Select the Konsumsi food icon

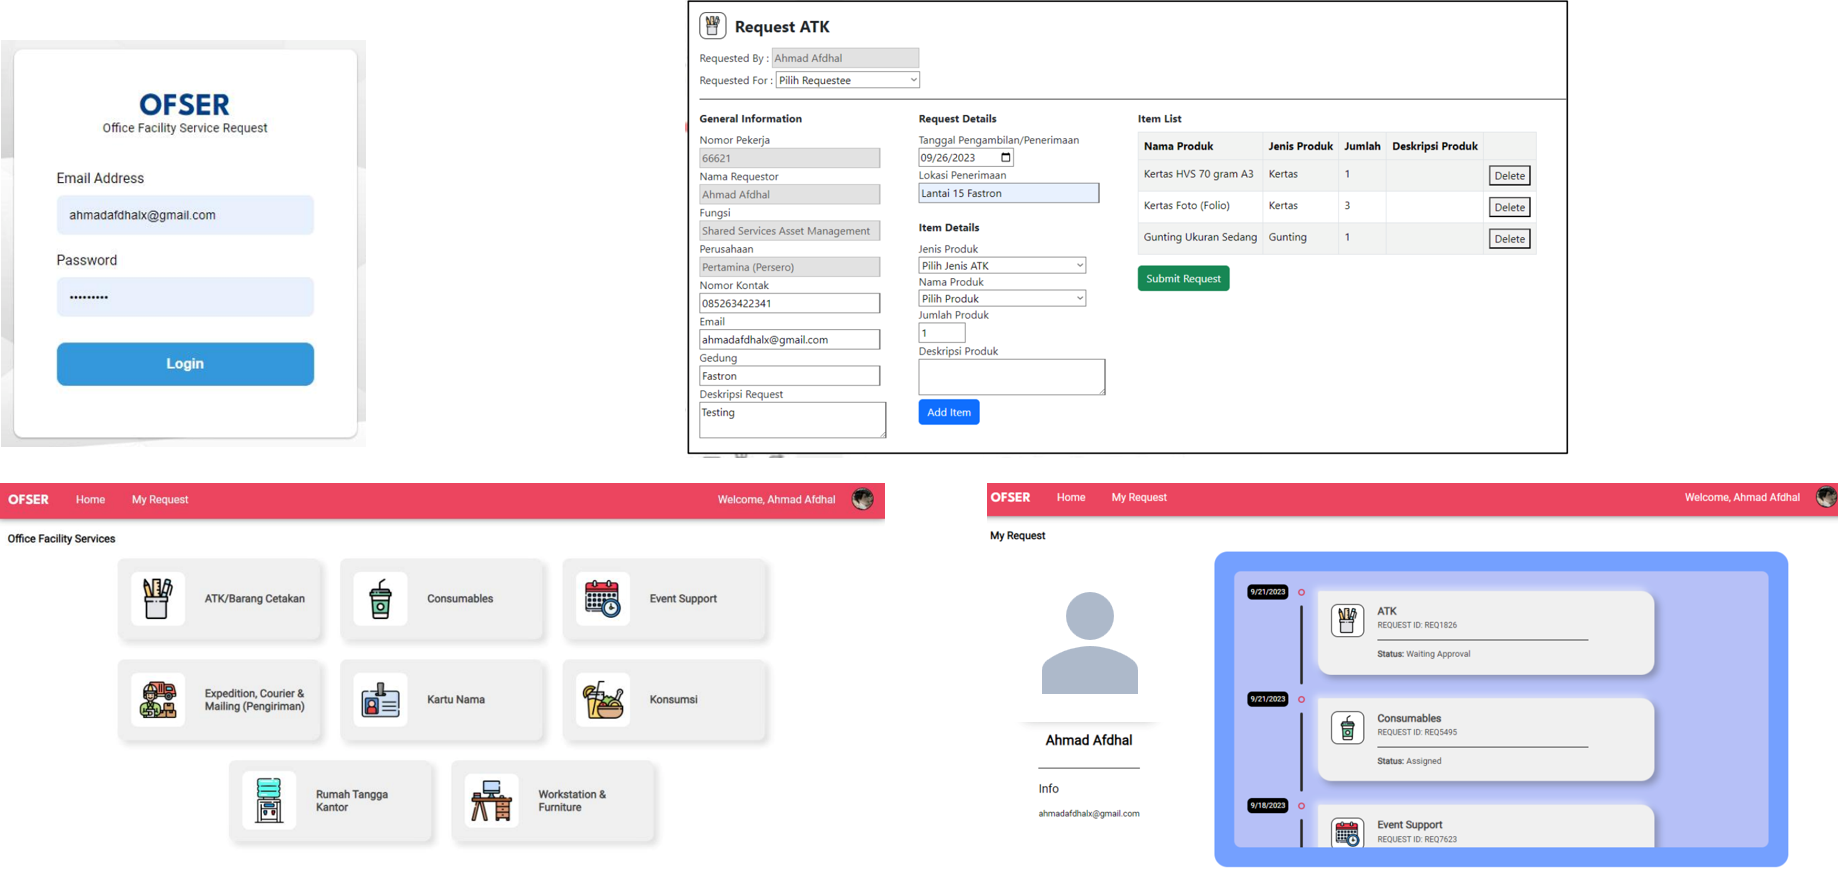pyautogui.click(x=602, y=700)
